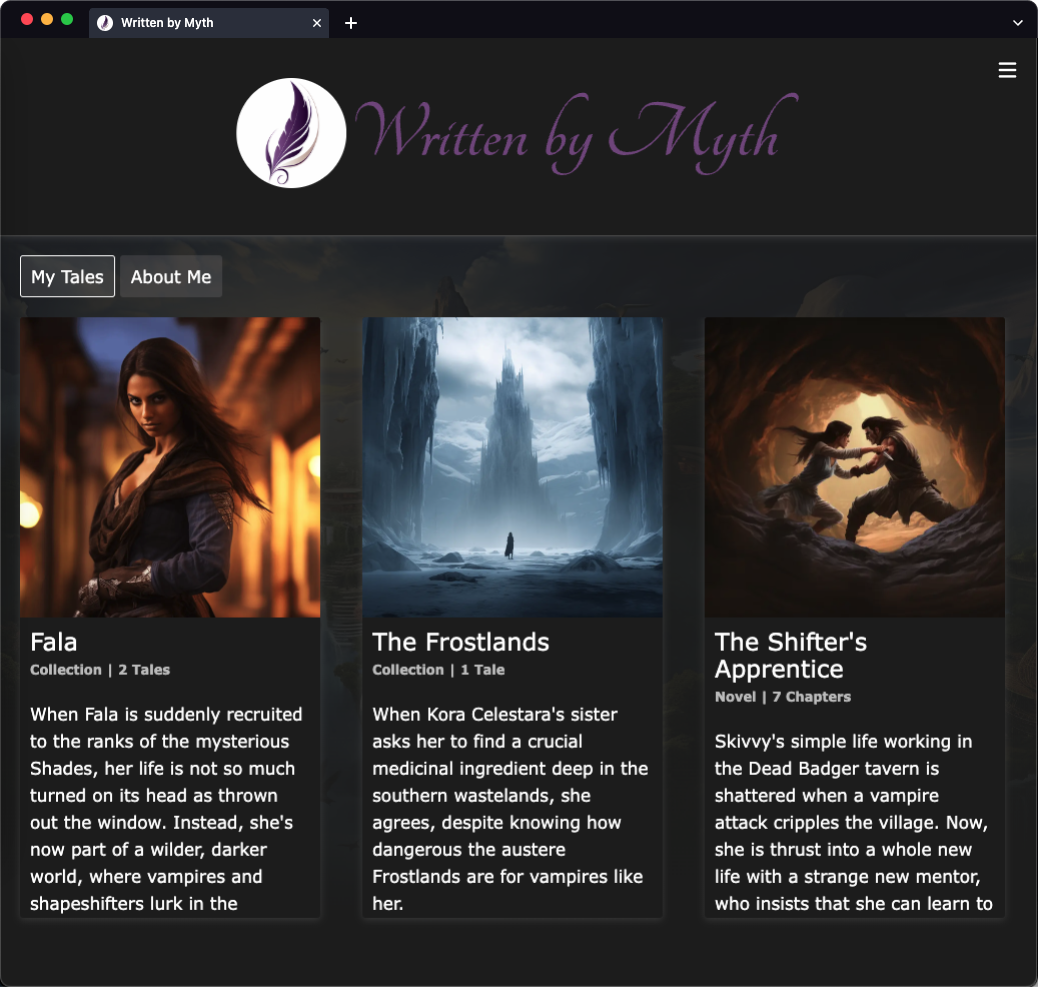This screenshot has height=987, width=1038.
Task: Click the tab favicon icon
Action: [105, 23]
